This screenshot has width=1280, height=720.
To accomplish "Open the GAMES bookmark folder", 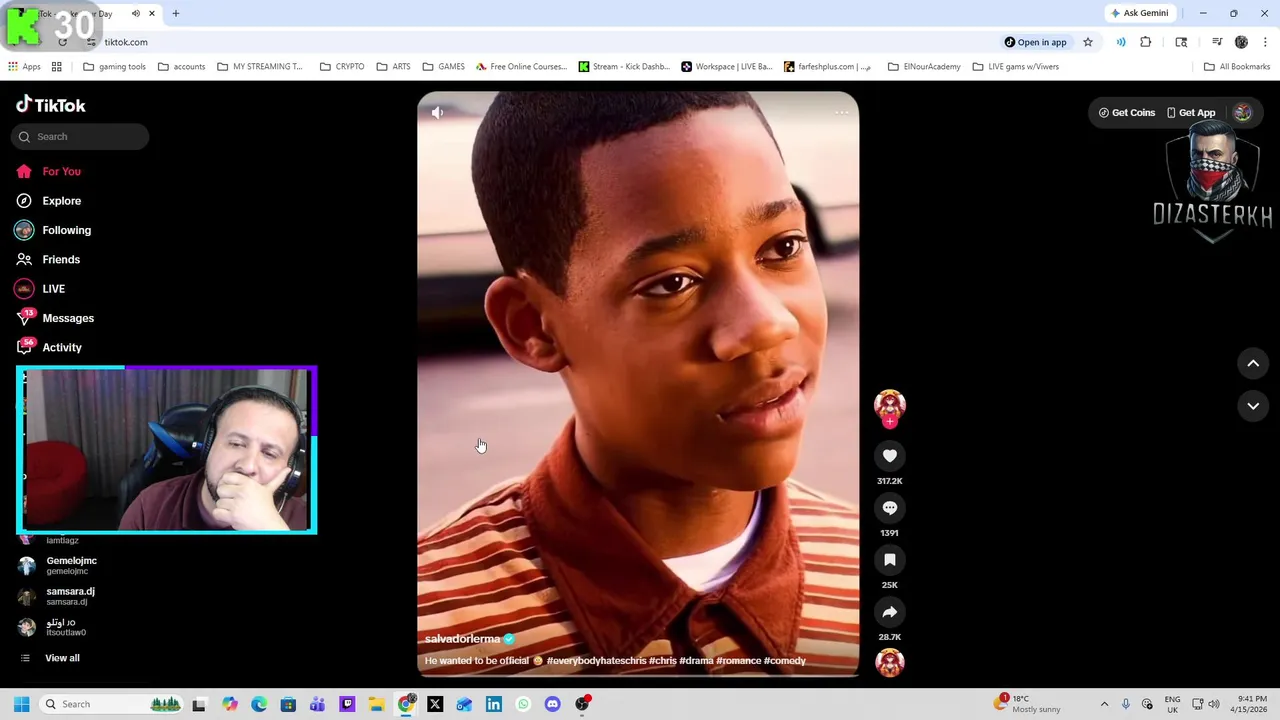I will click(443, 67).
